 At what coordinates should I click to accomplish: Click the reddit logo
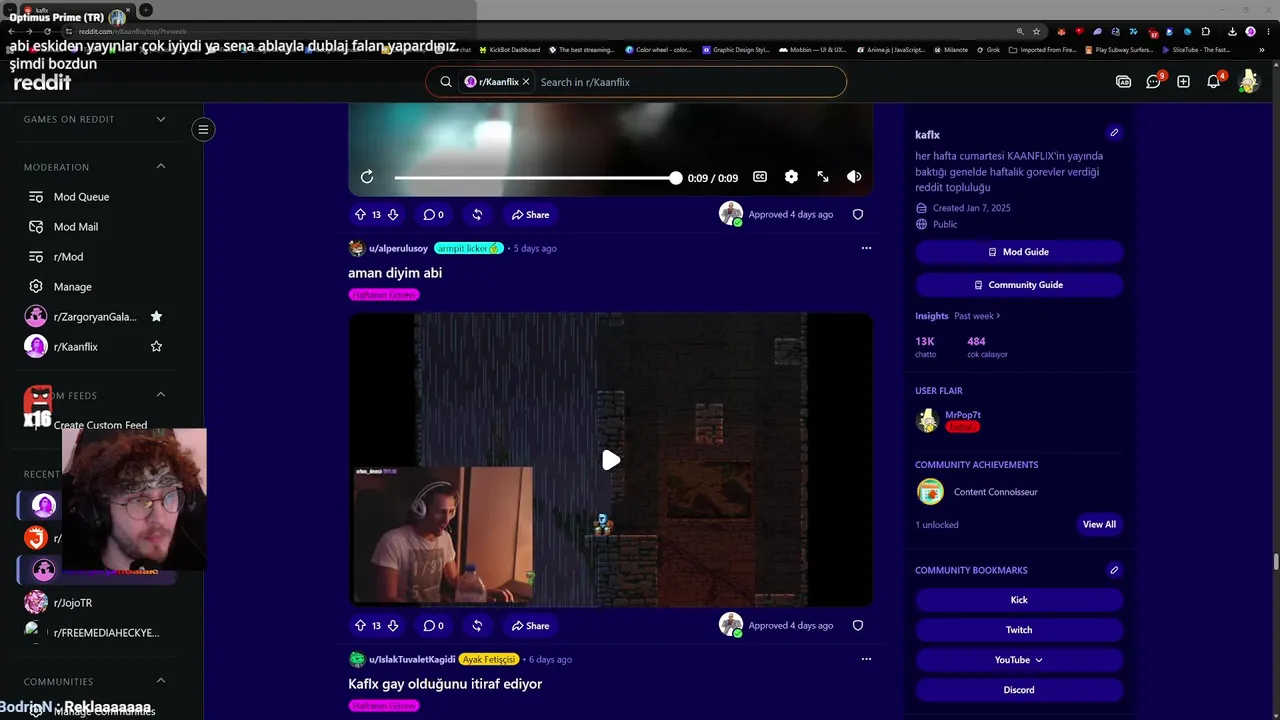42,82
